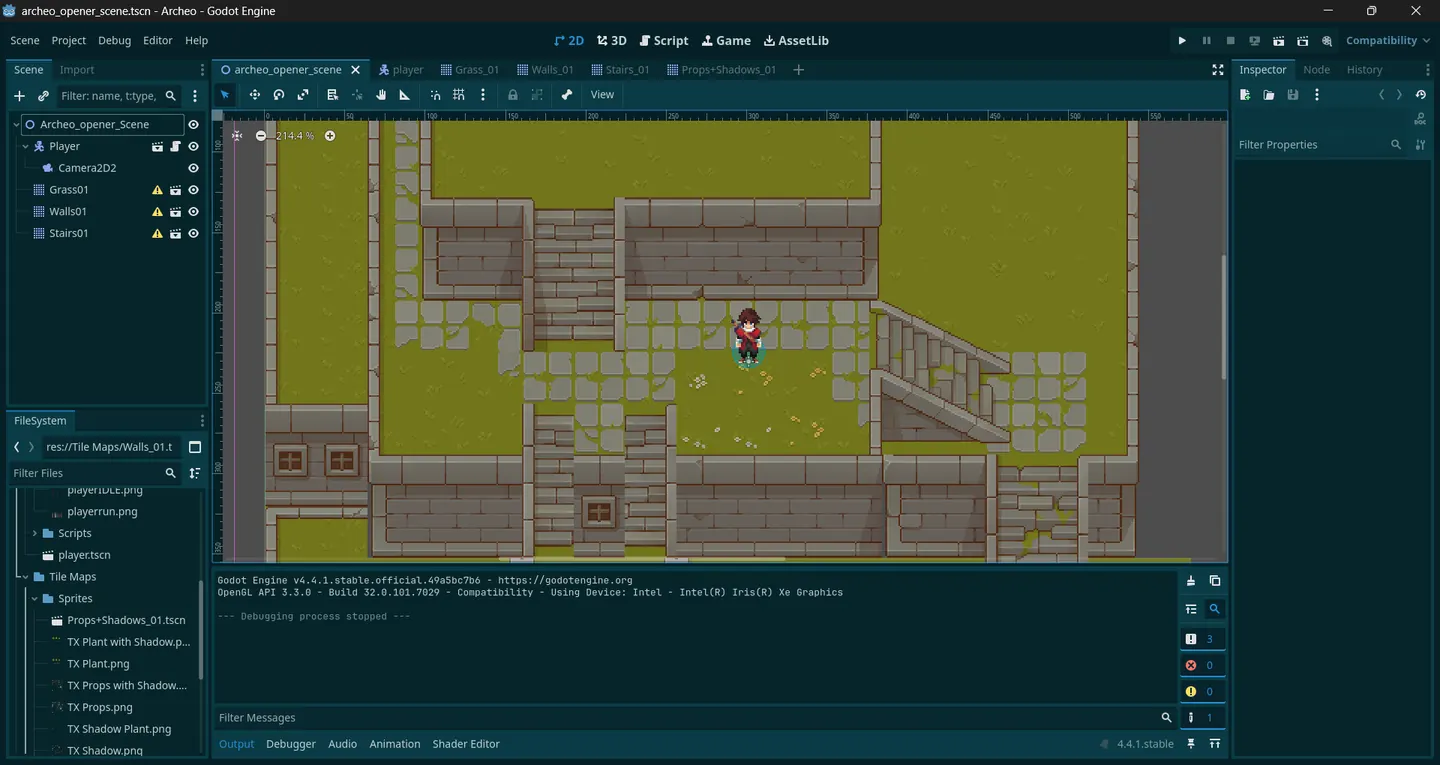Click the 214.4% zoom percentage control
The image size is (1440, 765).
coord(295,135)
